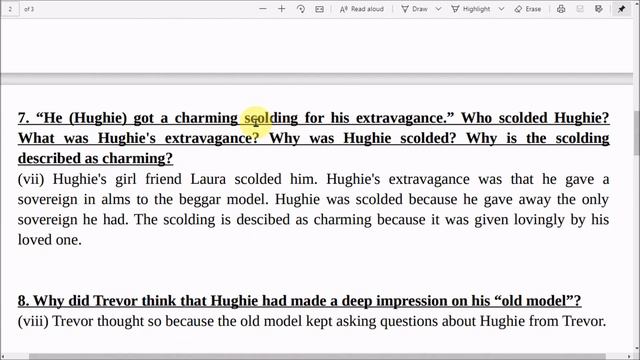Click the word "beggar" in the answer

pos(200,200)
